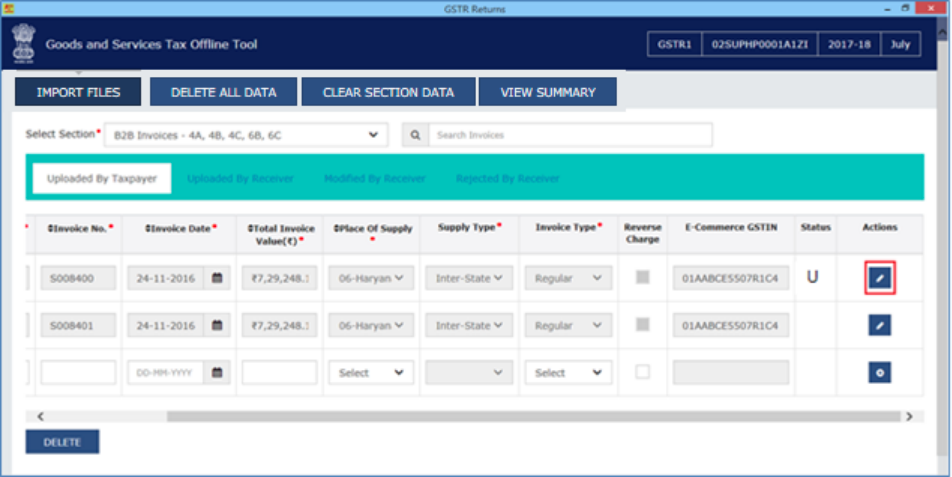
Task: Click the empty E-Commerce GSTIN field in blank row
Action: [731, 373]
